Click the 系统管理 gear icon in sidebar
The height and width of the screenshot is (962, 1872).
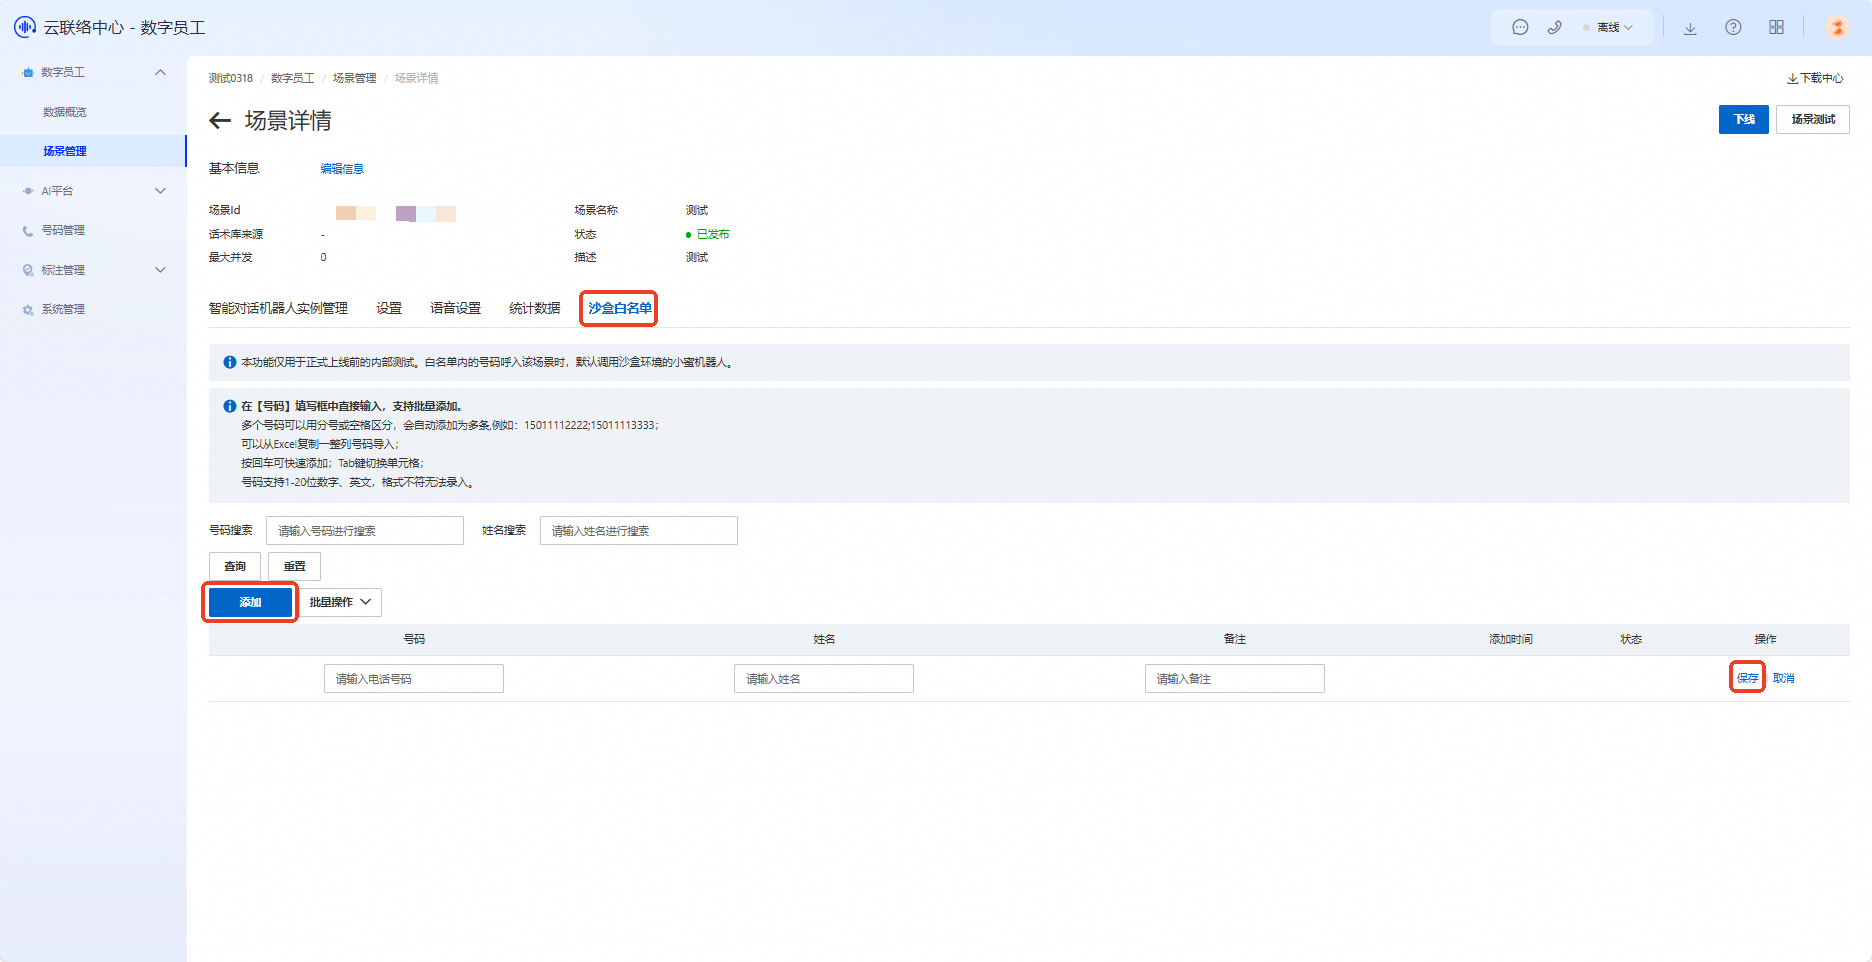pos(28,310)
